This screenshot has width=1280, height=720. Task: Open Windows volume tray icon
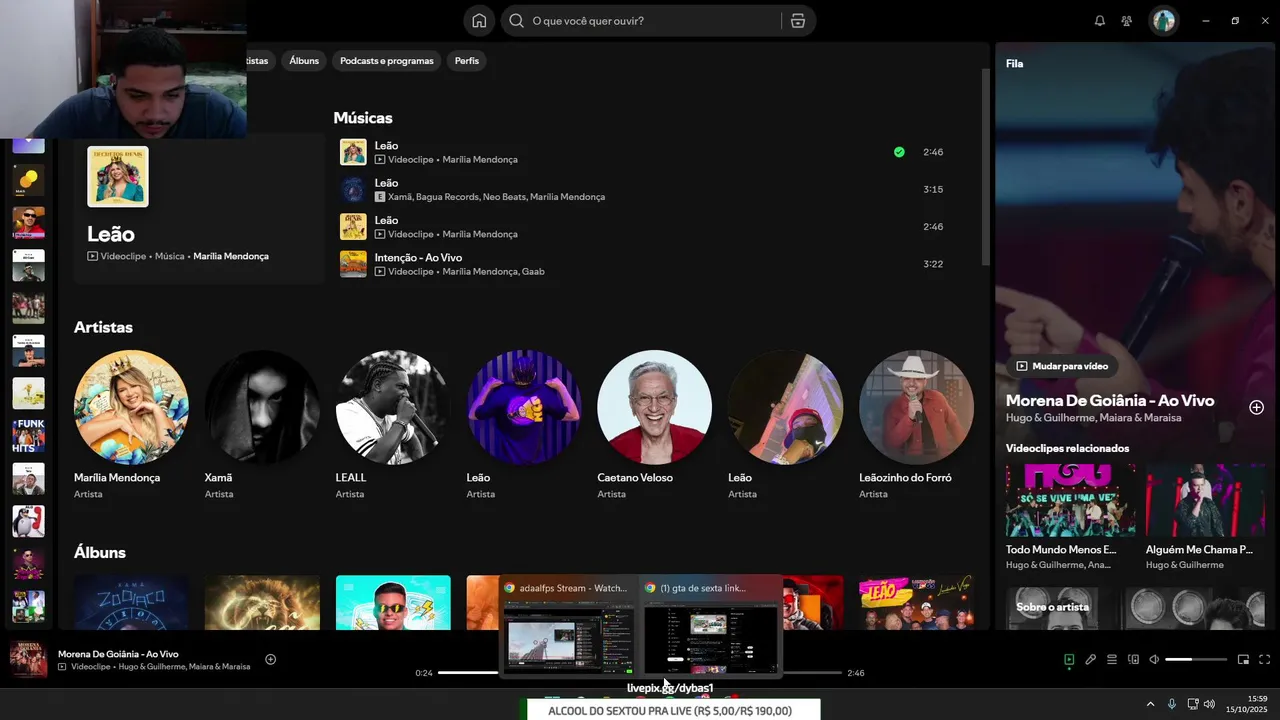(x=1209, y=704)
